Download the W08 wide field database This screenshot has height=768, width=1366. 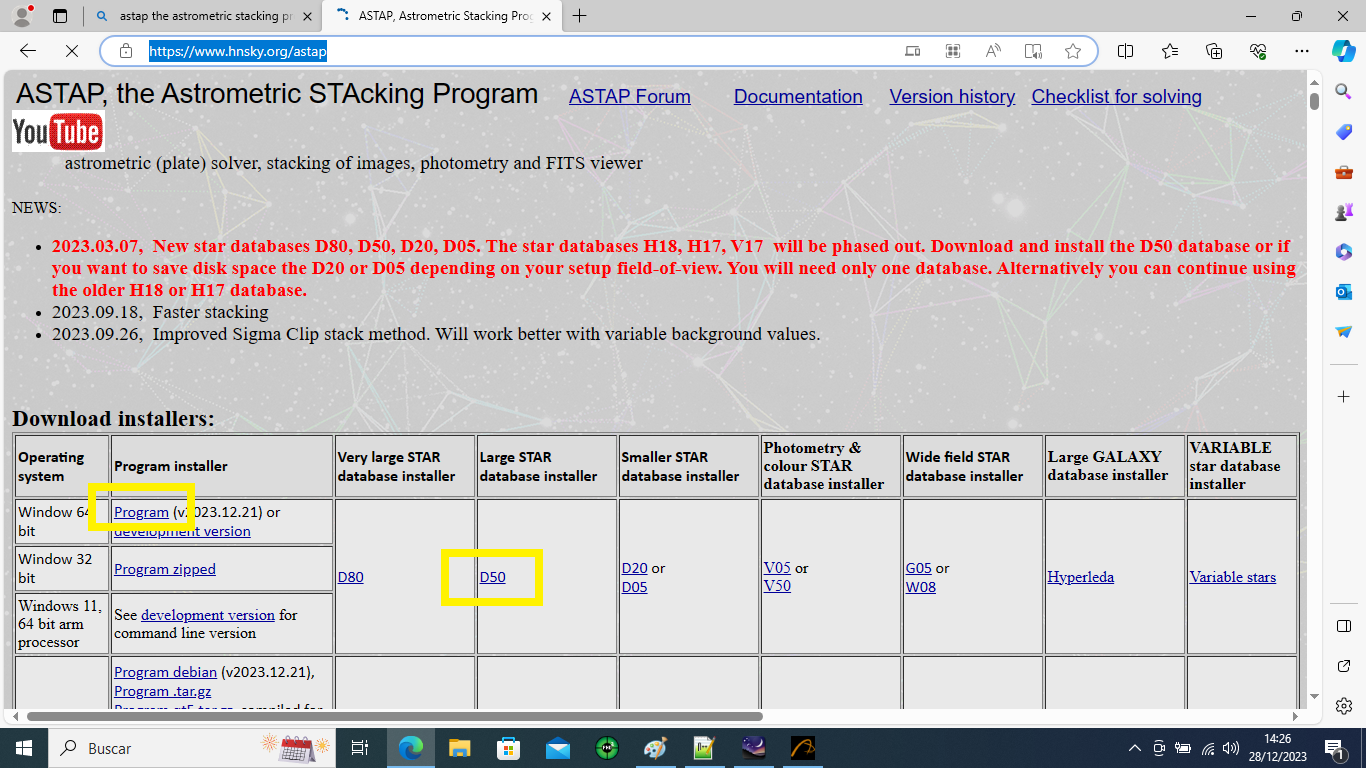[x=921, y=587]
